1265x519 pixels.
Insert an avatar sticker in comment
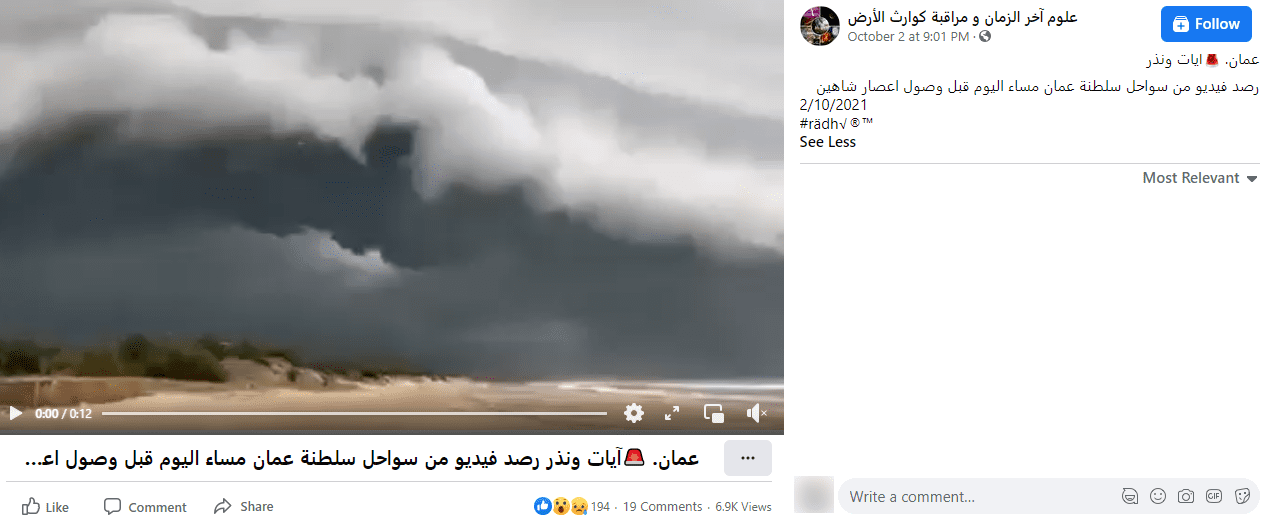click(x=1130, y=496)
